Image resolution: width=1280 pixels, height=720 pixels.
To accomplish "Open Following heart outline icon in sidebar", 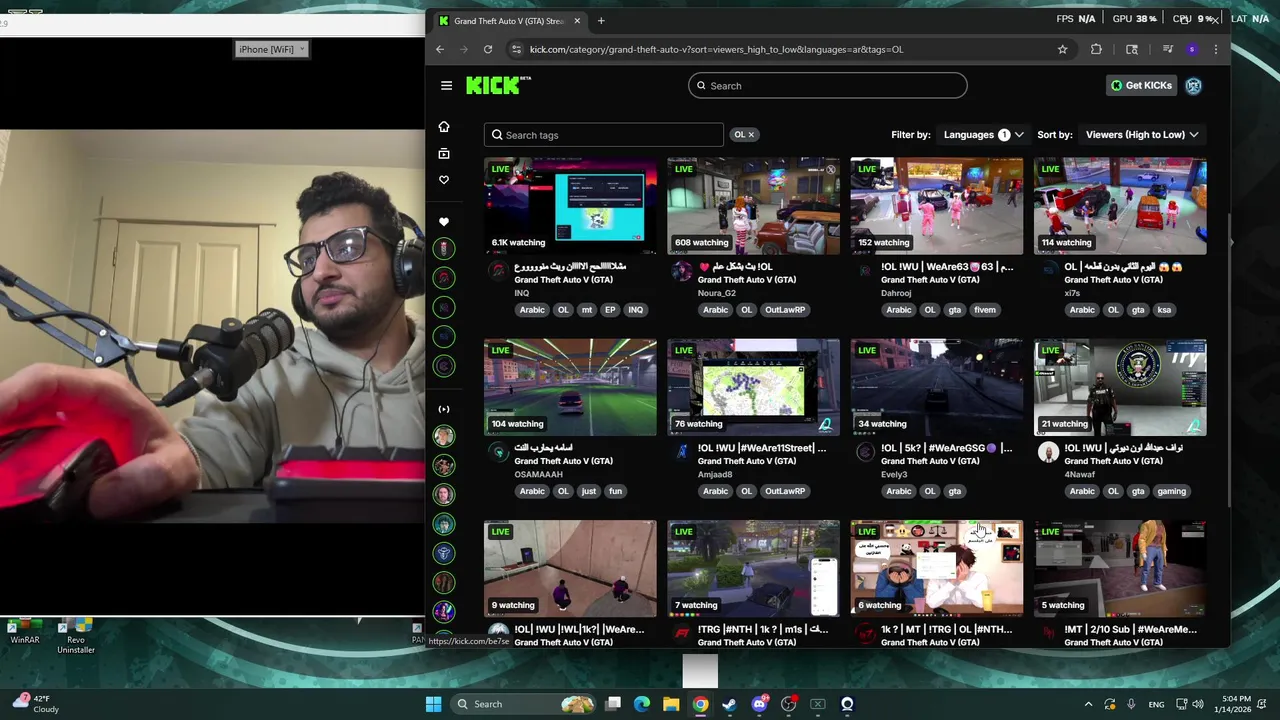I will pyautogui.click(x=444, y=180).
